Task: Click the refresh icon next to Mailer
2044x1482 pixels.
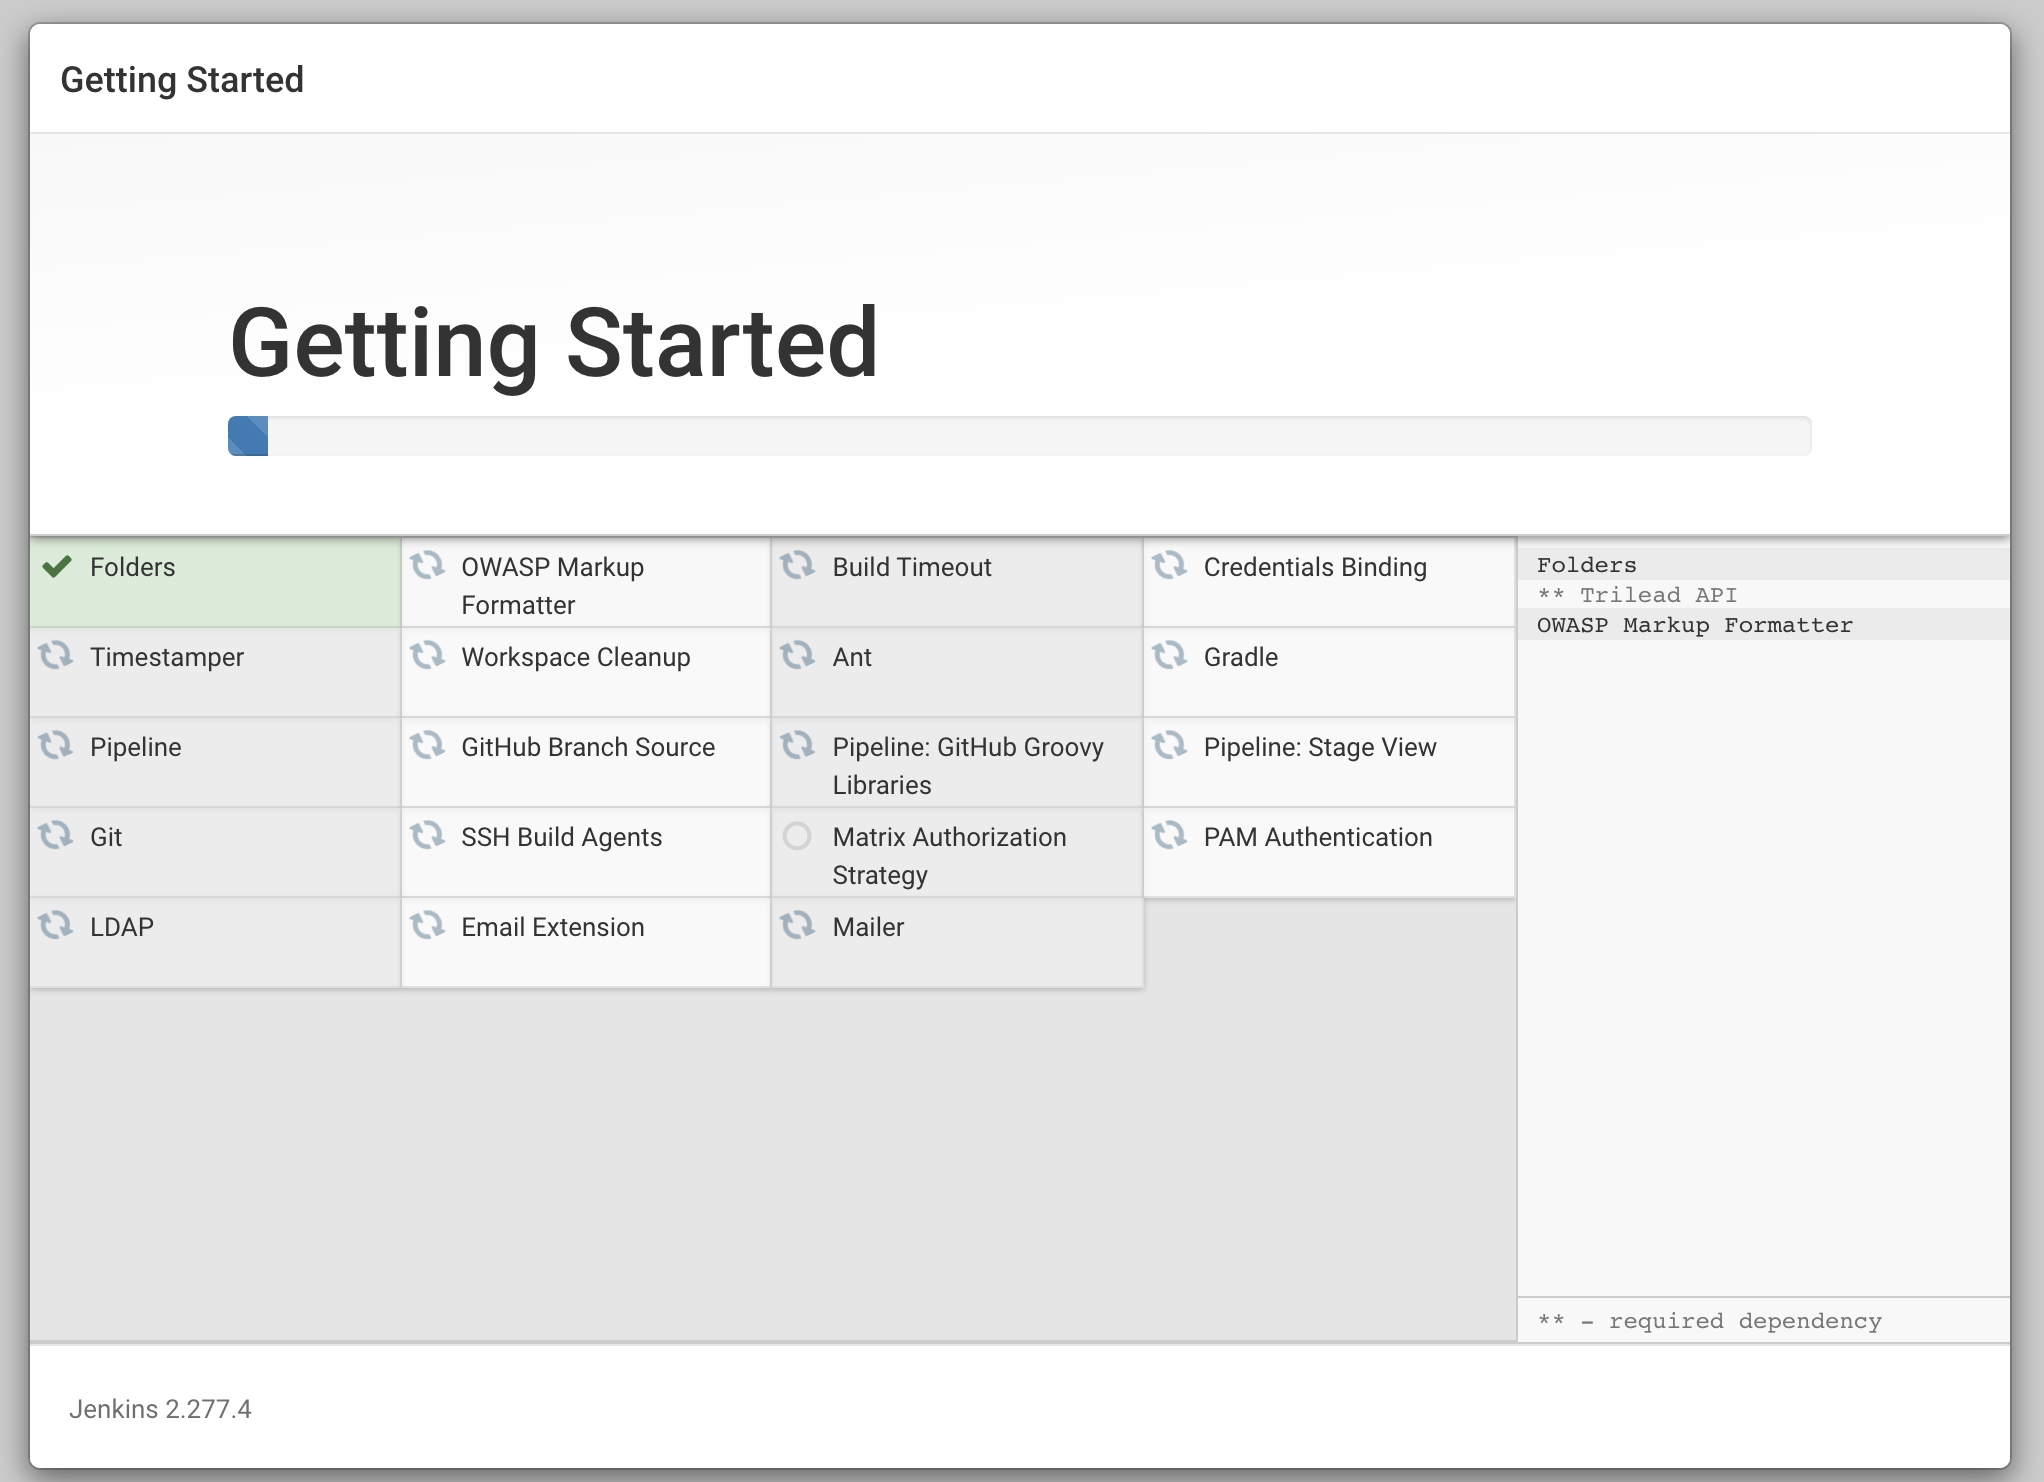Action: point(798,925)
